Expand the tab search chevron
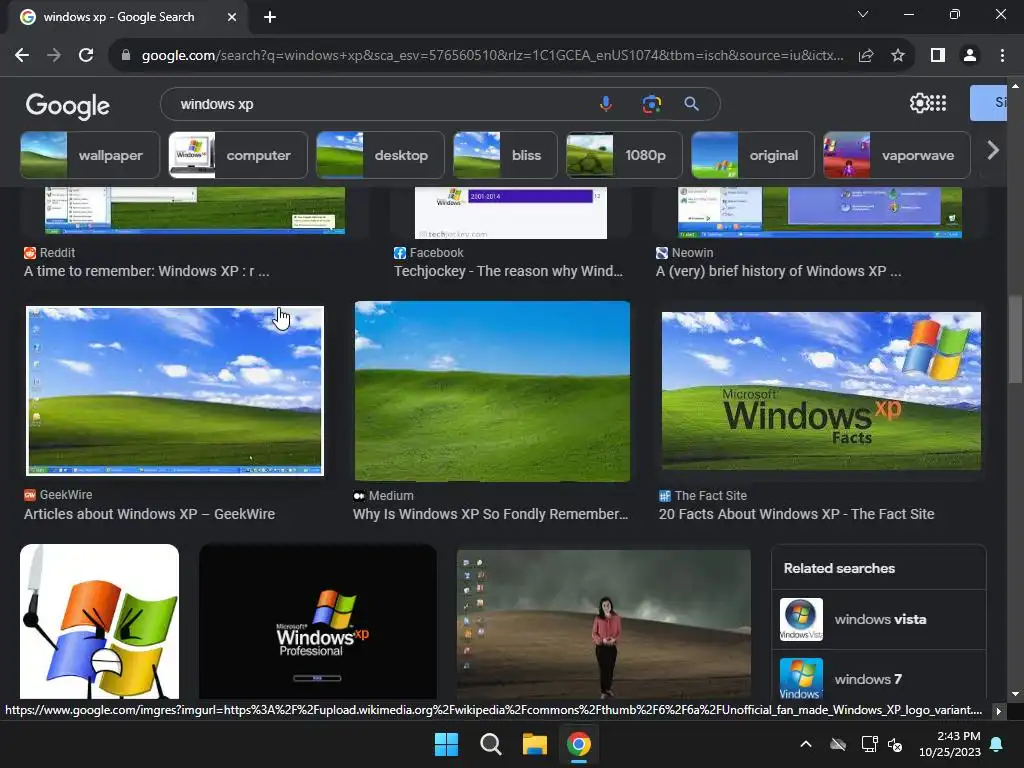This screenshot has width=1024, height=768. coord(863,14)
